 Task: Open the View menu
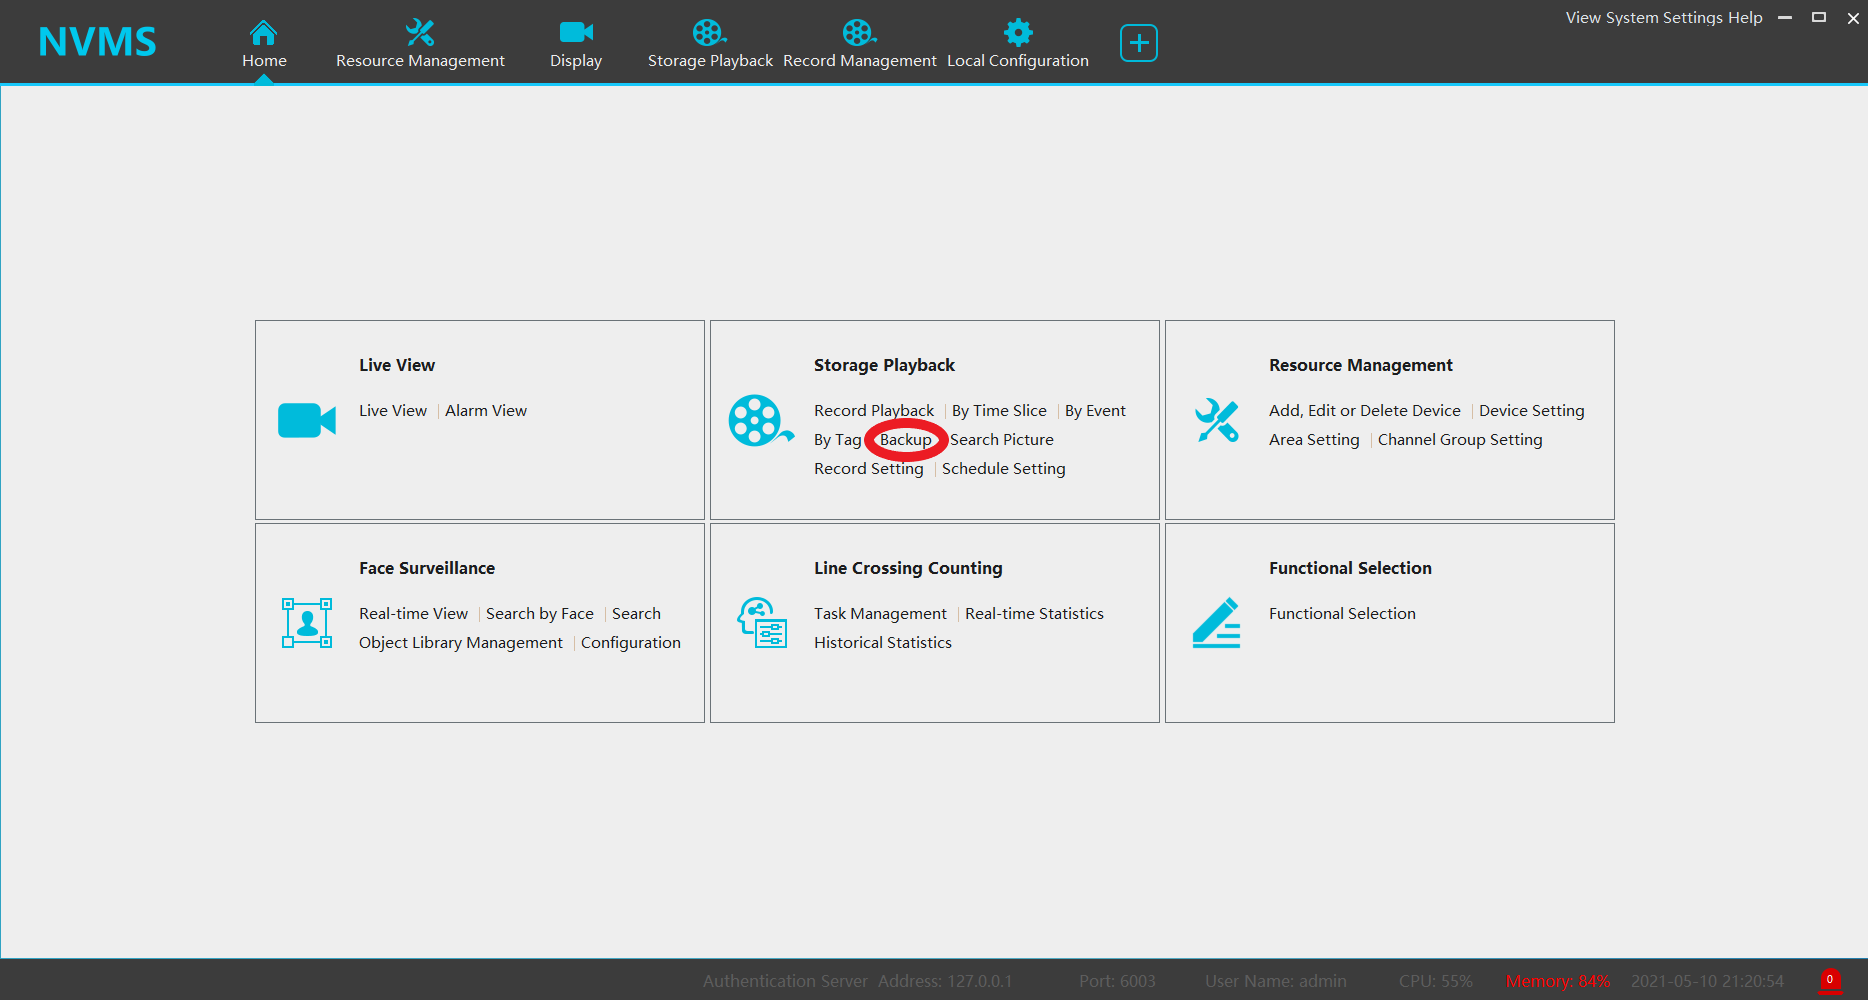coord(1583,18)
